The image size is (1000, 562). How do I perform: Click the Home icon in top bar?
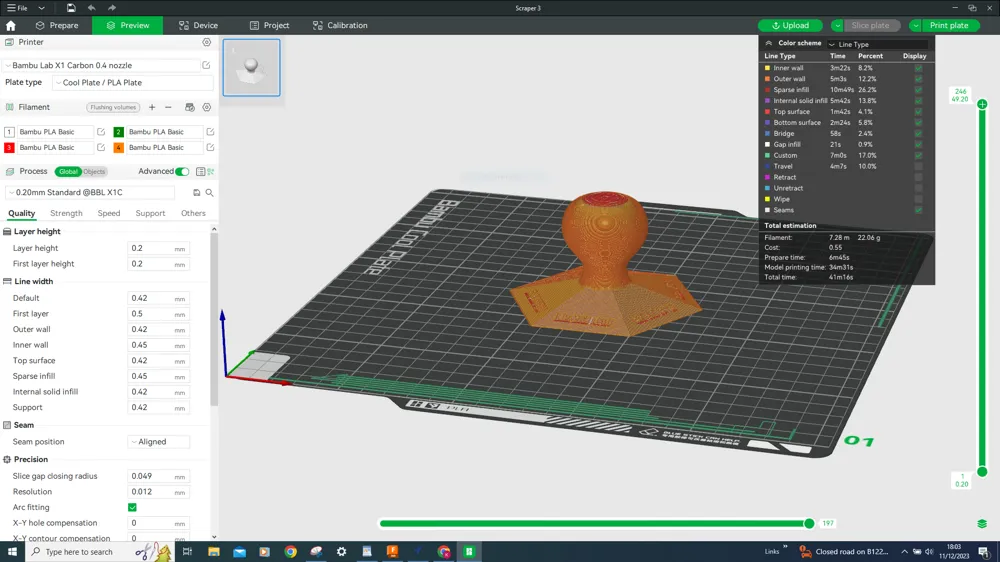pos(11,25)
